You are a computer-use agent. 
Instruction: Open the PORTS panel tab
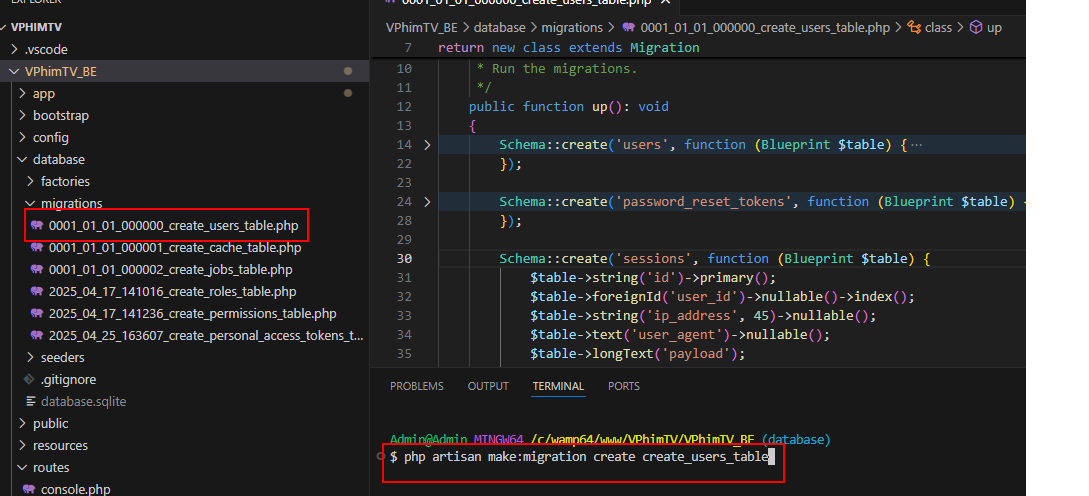[x=624, y=386]
